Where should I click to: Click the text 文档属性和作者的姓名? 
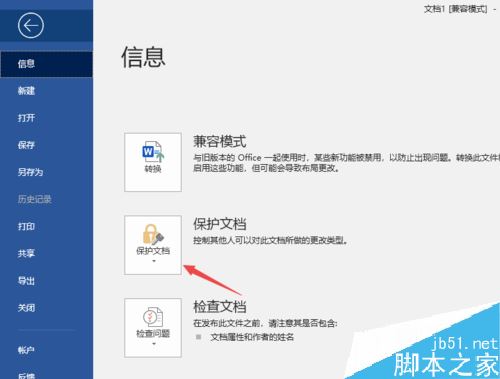(252, 337)
